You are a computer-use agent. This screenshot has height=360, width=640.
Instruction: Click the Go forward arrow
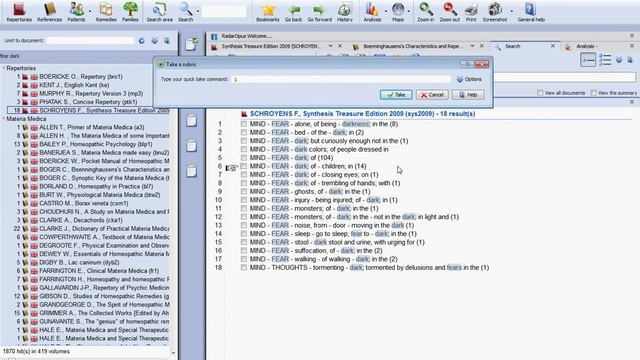[x=319, y=11]
